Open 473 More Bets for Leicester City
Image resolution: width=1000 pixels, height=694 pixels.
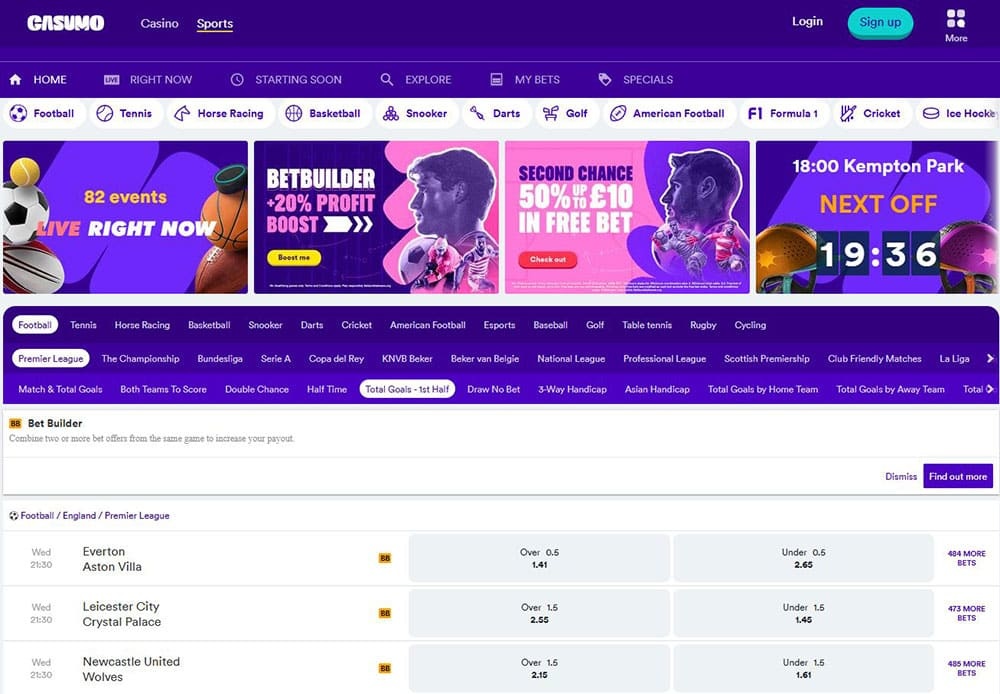(x=966, y=613)
